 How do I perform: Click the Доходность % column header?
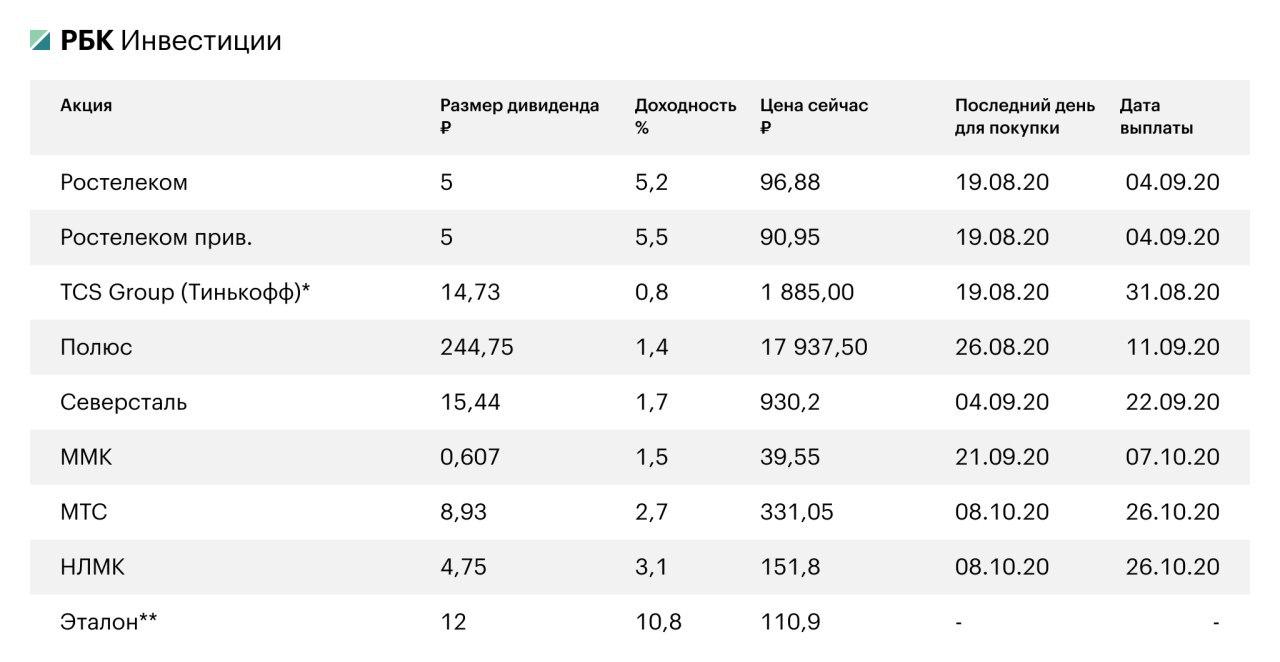pos(685,116)
